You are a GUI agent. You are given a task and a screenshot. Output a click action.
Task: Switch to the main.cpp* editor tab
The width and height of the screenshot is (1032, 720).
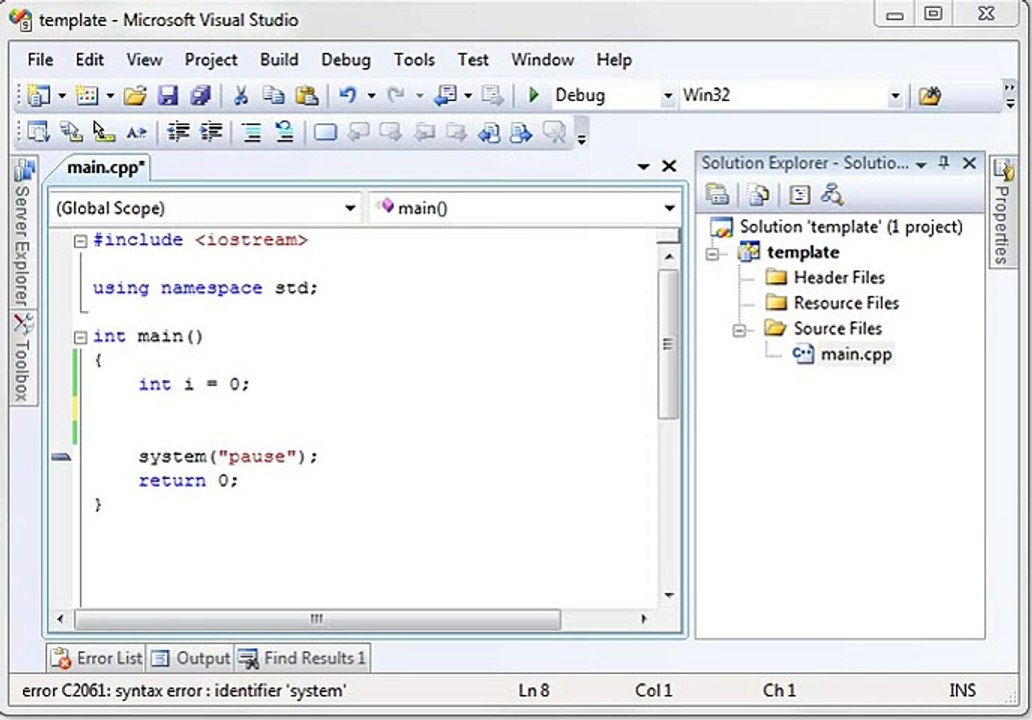coord(105,168)
